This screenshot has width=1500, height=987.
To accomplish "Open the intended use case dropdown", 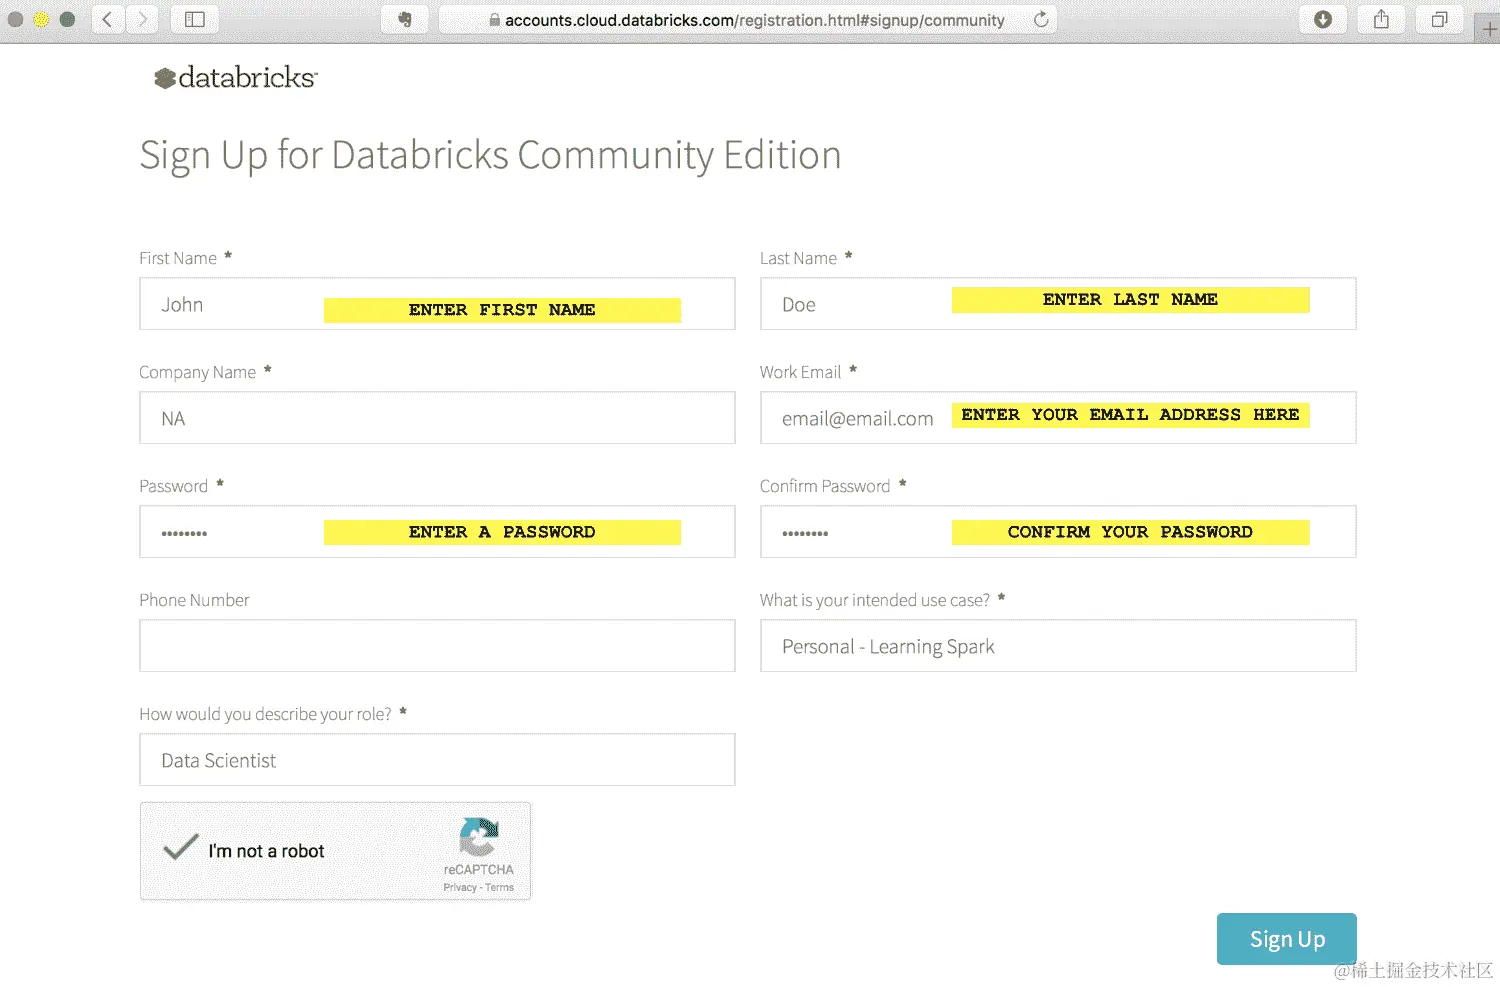I will [x=1058, y=646].
